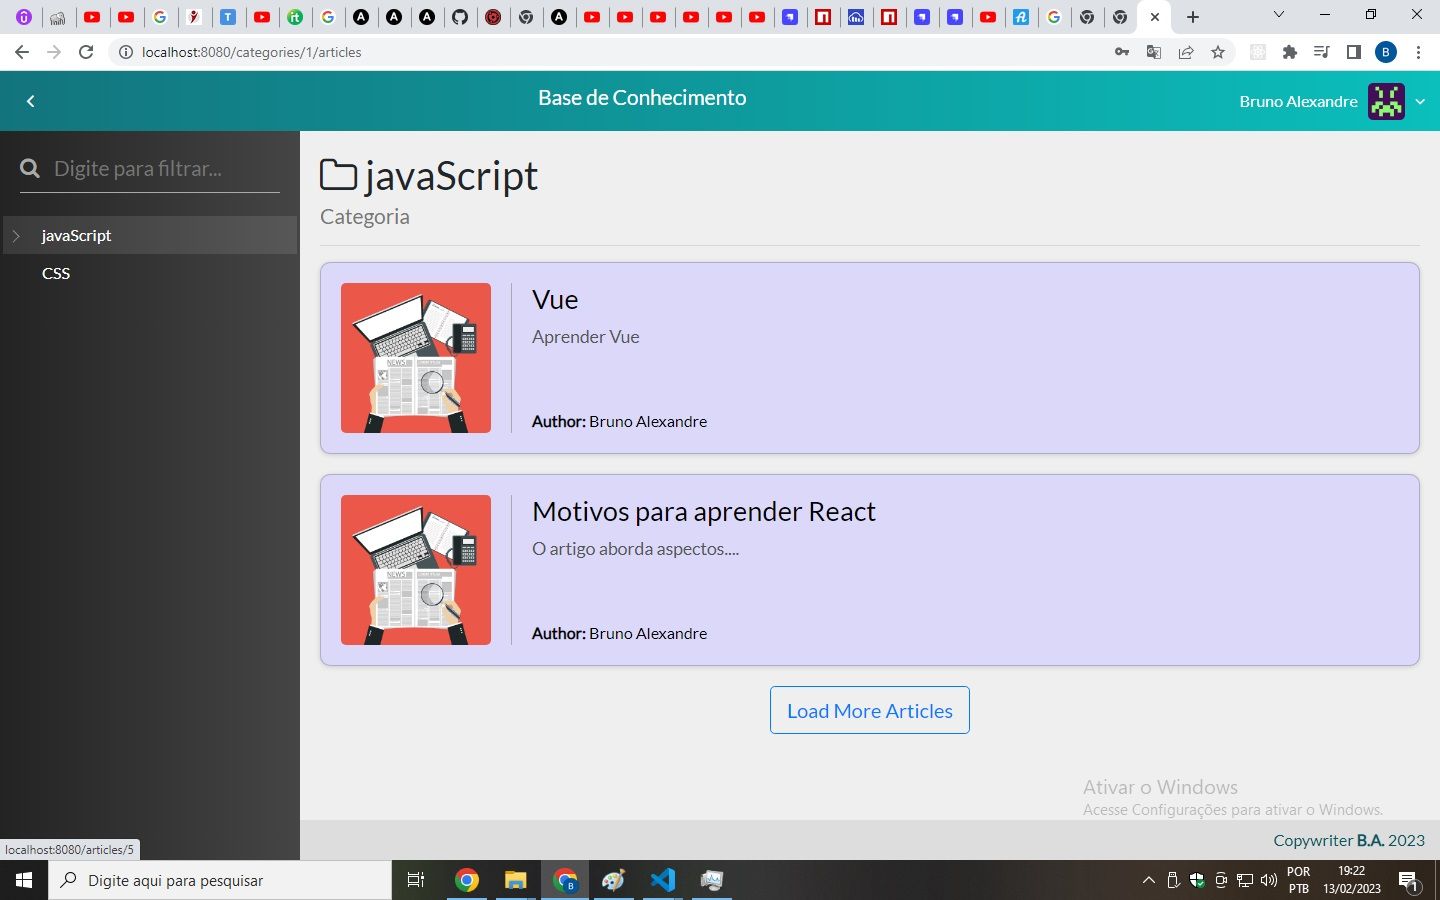The image size is (1440, 900).
Task: Click the browser forward arrow
Action: [x=54, y=52]
